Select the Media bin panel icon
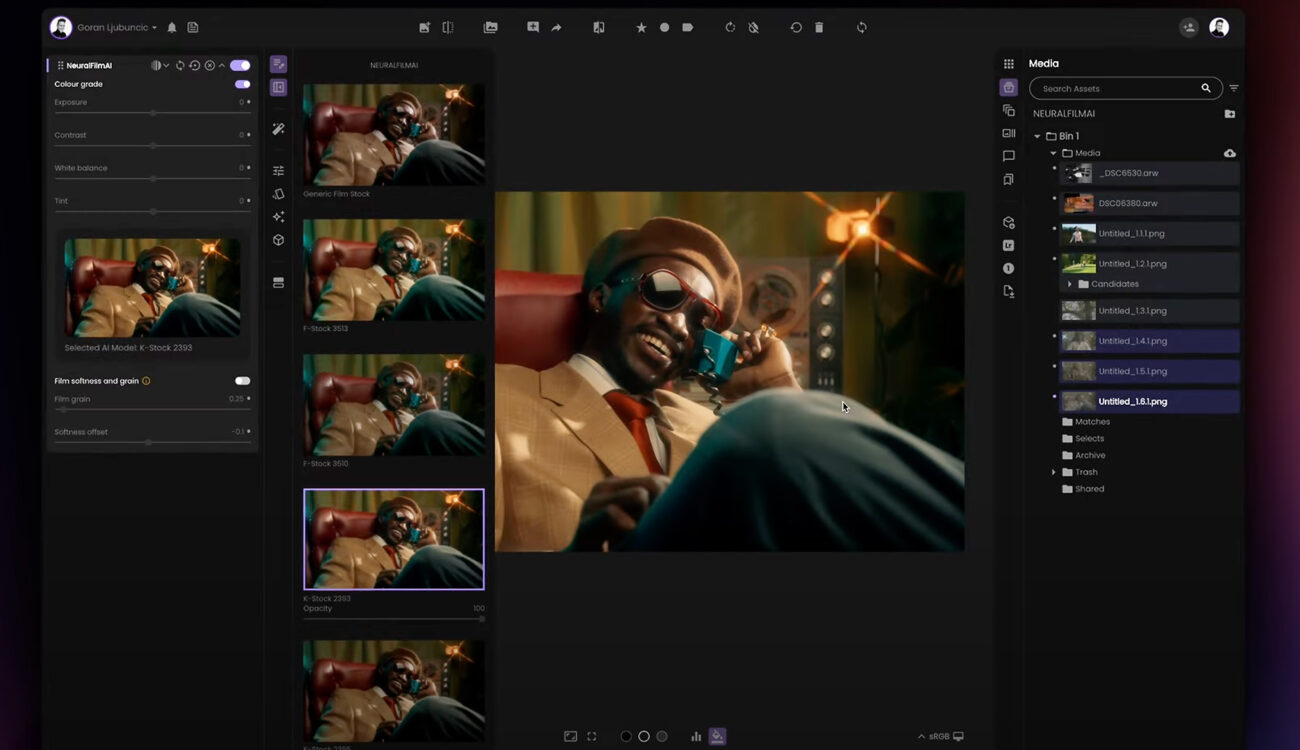Viewport: 1300px width, 750px height. tap(1009, 88)
